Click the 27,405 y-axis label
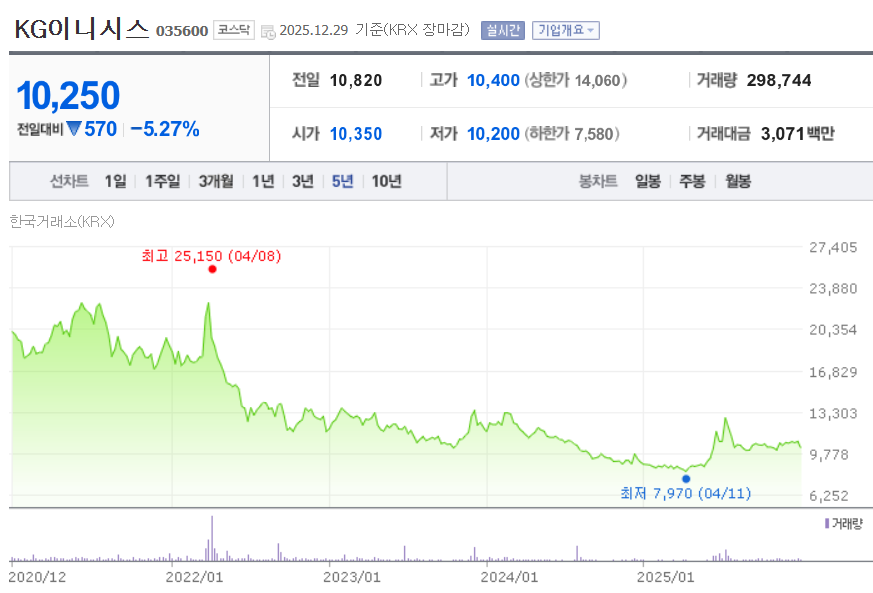 pos(833,247)
